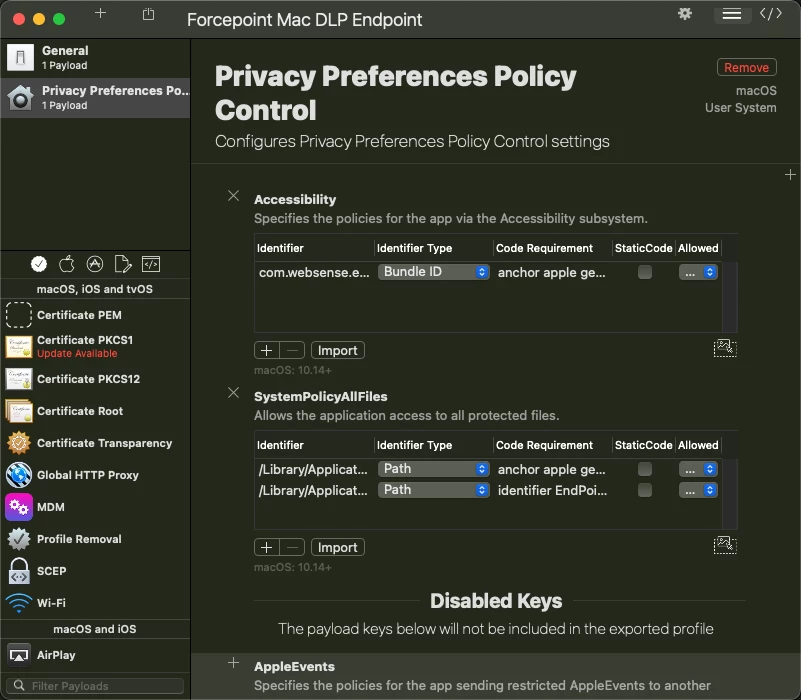Import into the SystemPolicyAllFiles table
This screenshot has height=700, width=801.
point(338,547)
